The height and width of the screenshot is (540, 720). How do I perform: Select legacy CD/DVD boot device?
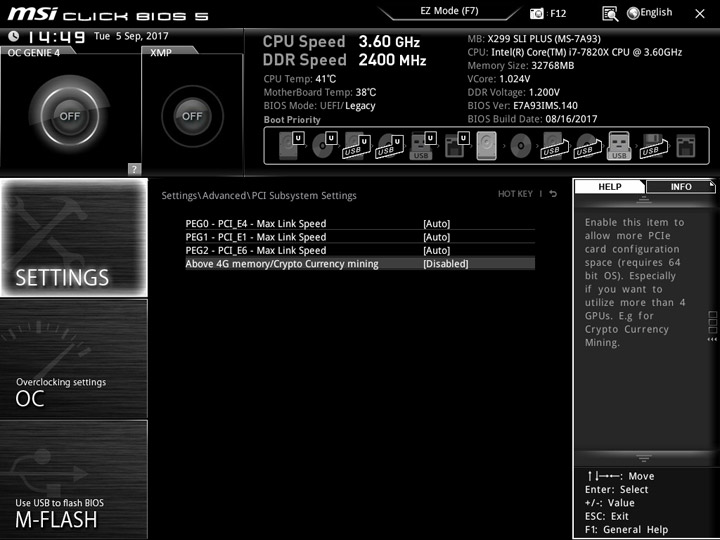pos(521,146)
